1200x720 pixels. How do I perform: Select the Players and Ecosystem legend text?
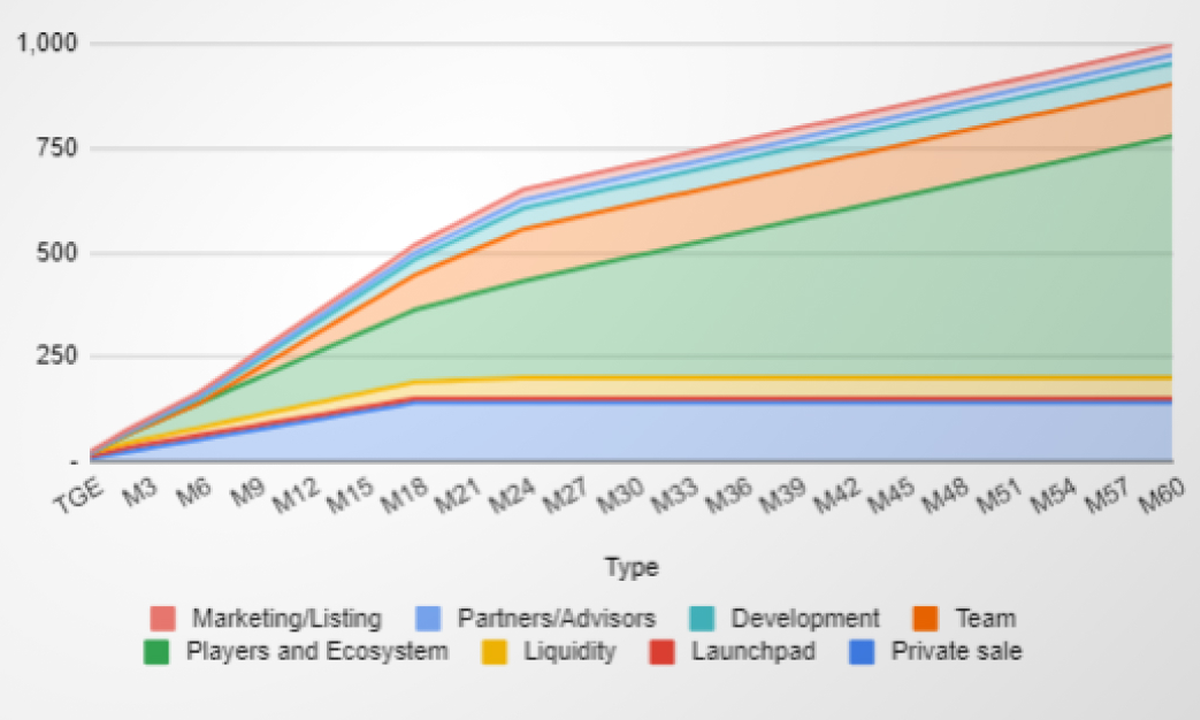pos(316,652)
